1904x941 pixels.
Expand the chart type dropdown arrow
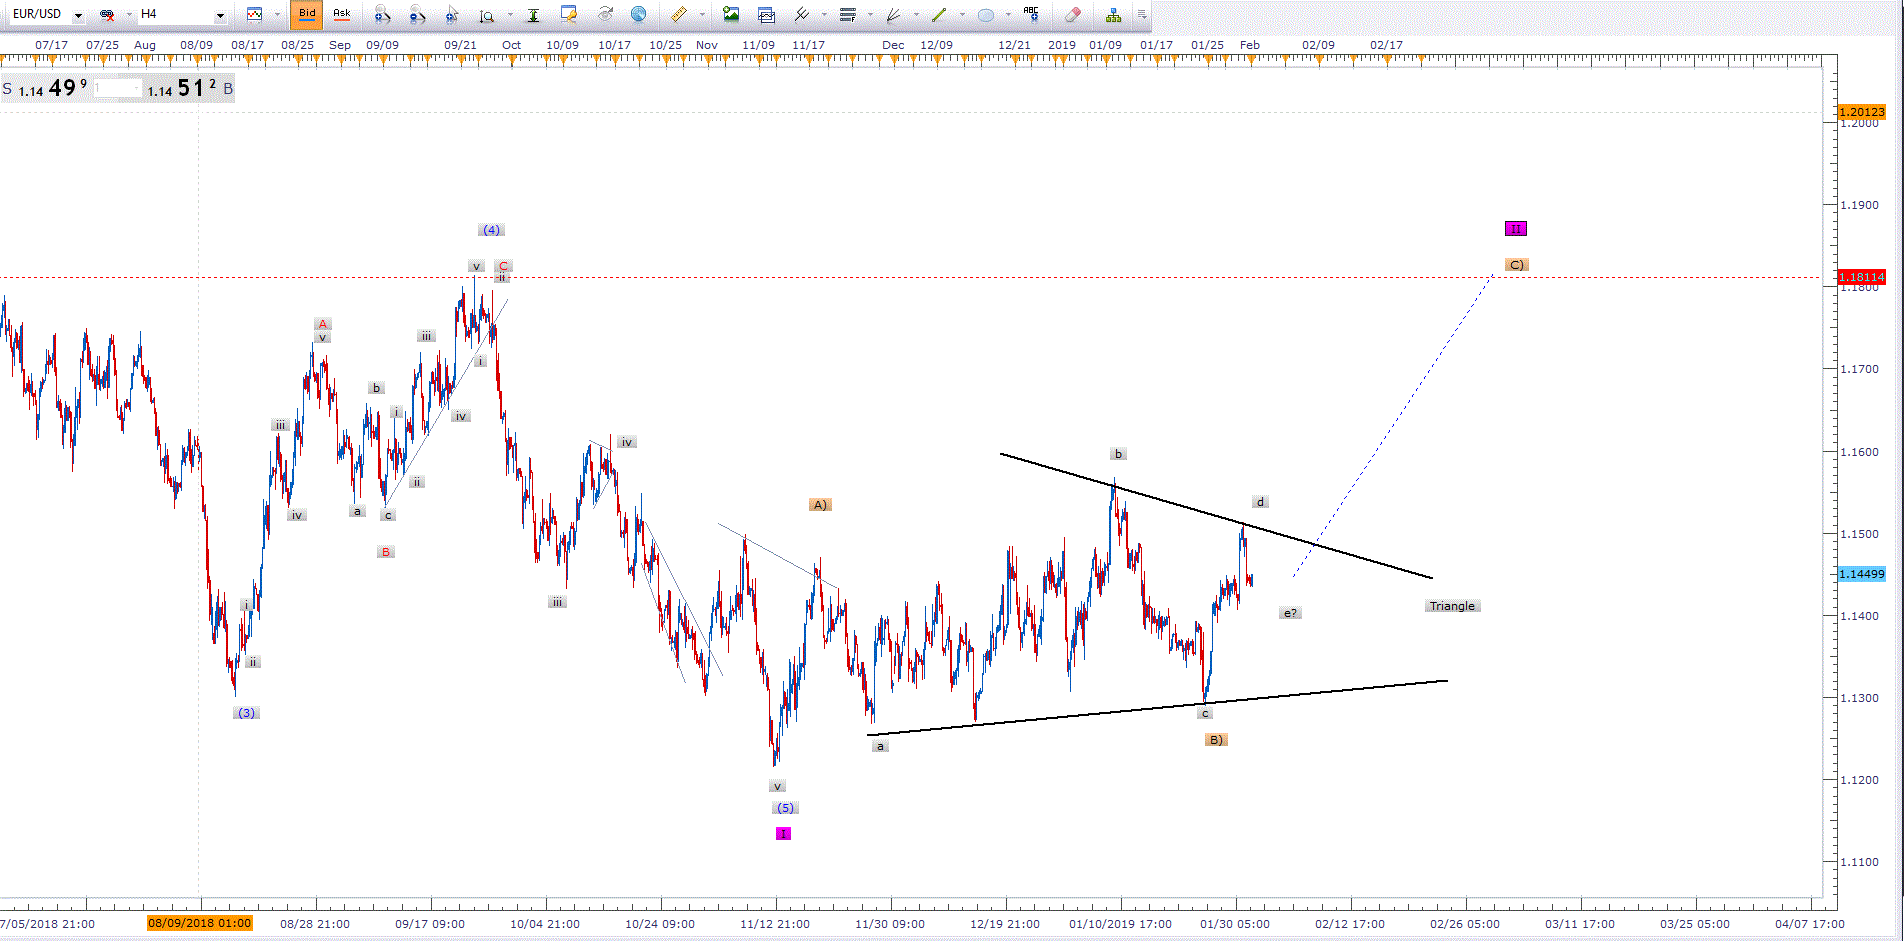(277, 15)
